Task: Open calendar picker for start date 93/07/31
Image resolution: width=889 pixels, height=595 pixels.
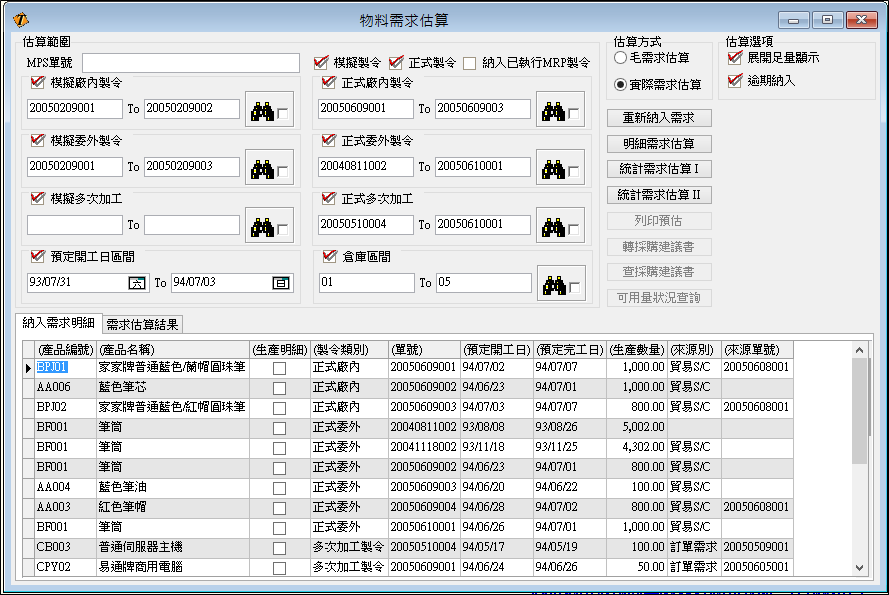Action: pos(137,283)
